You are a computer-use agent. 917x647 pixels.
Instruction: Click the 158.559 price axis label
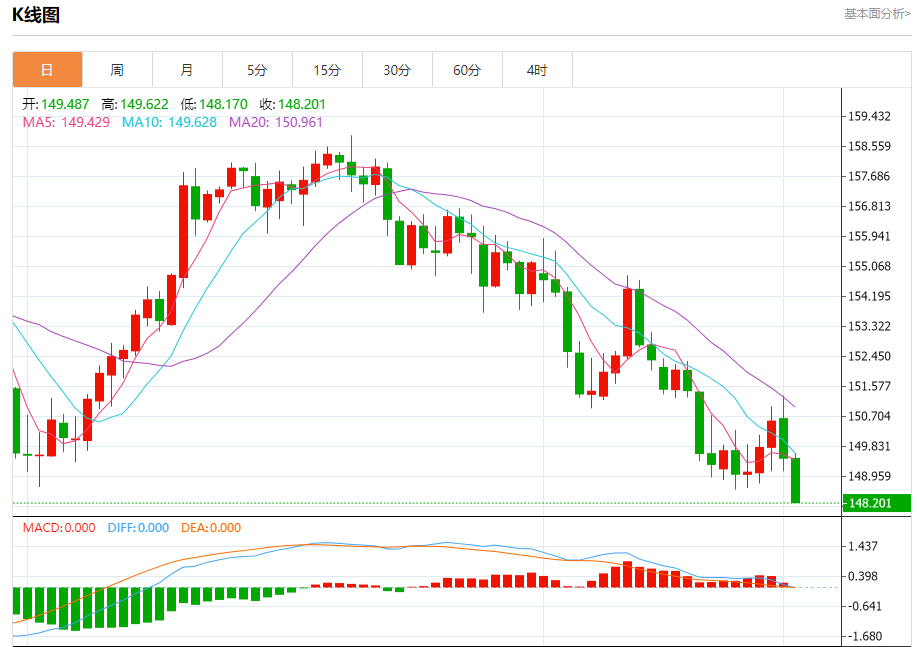[x=869, y=146]
